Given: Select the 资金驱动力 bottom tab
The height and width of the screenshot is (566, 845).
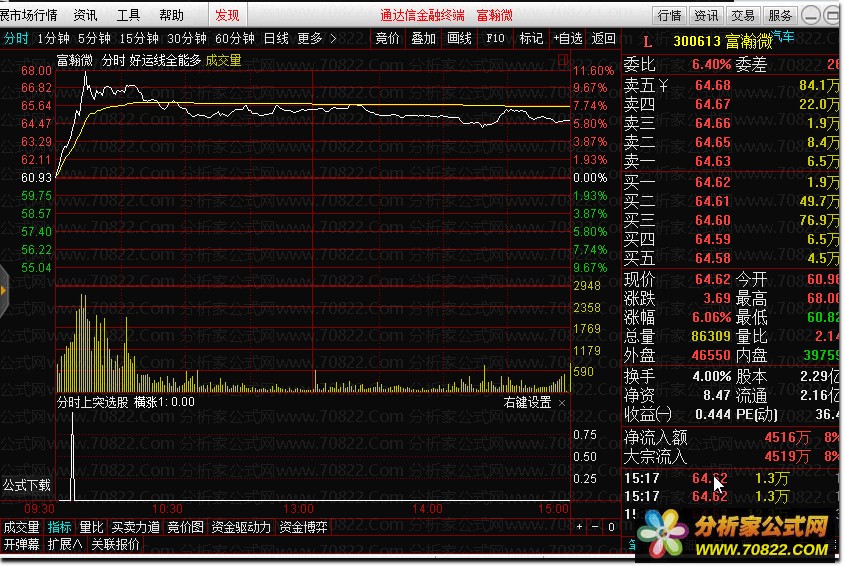Looking at the screenshot, I should (x=241, y=527).
